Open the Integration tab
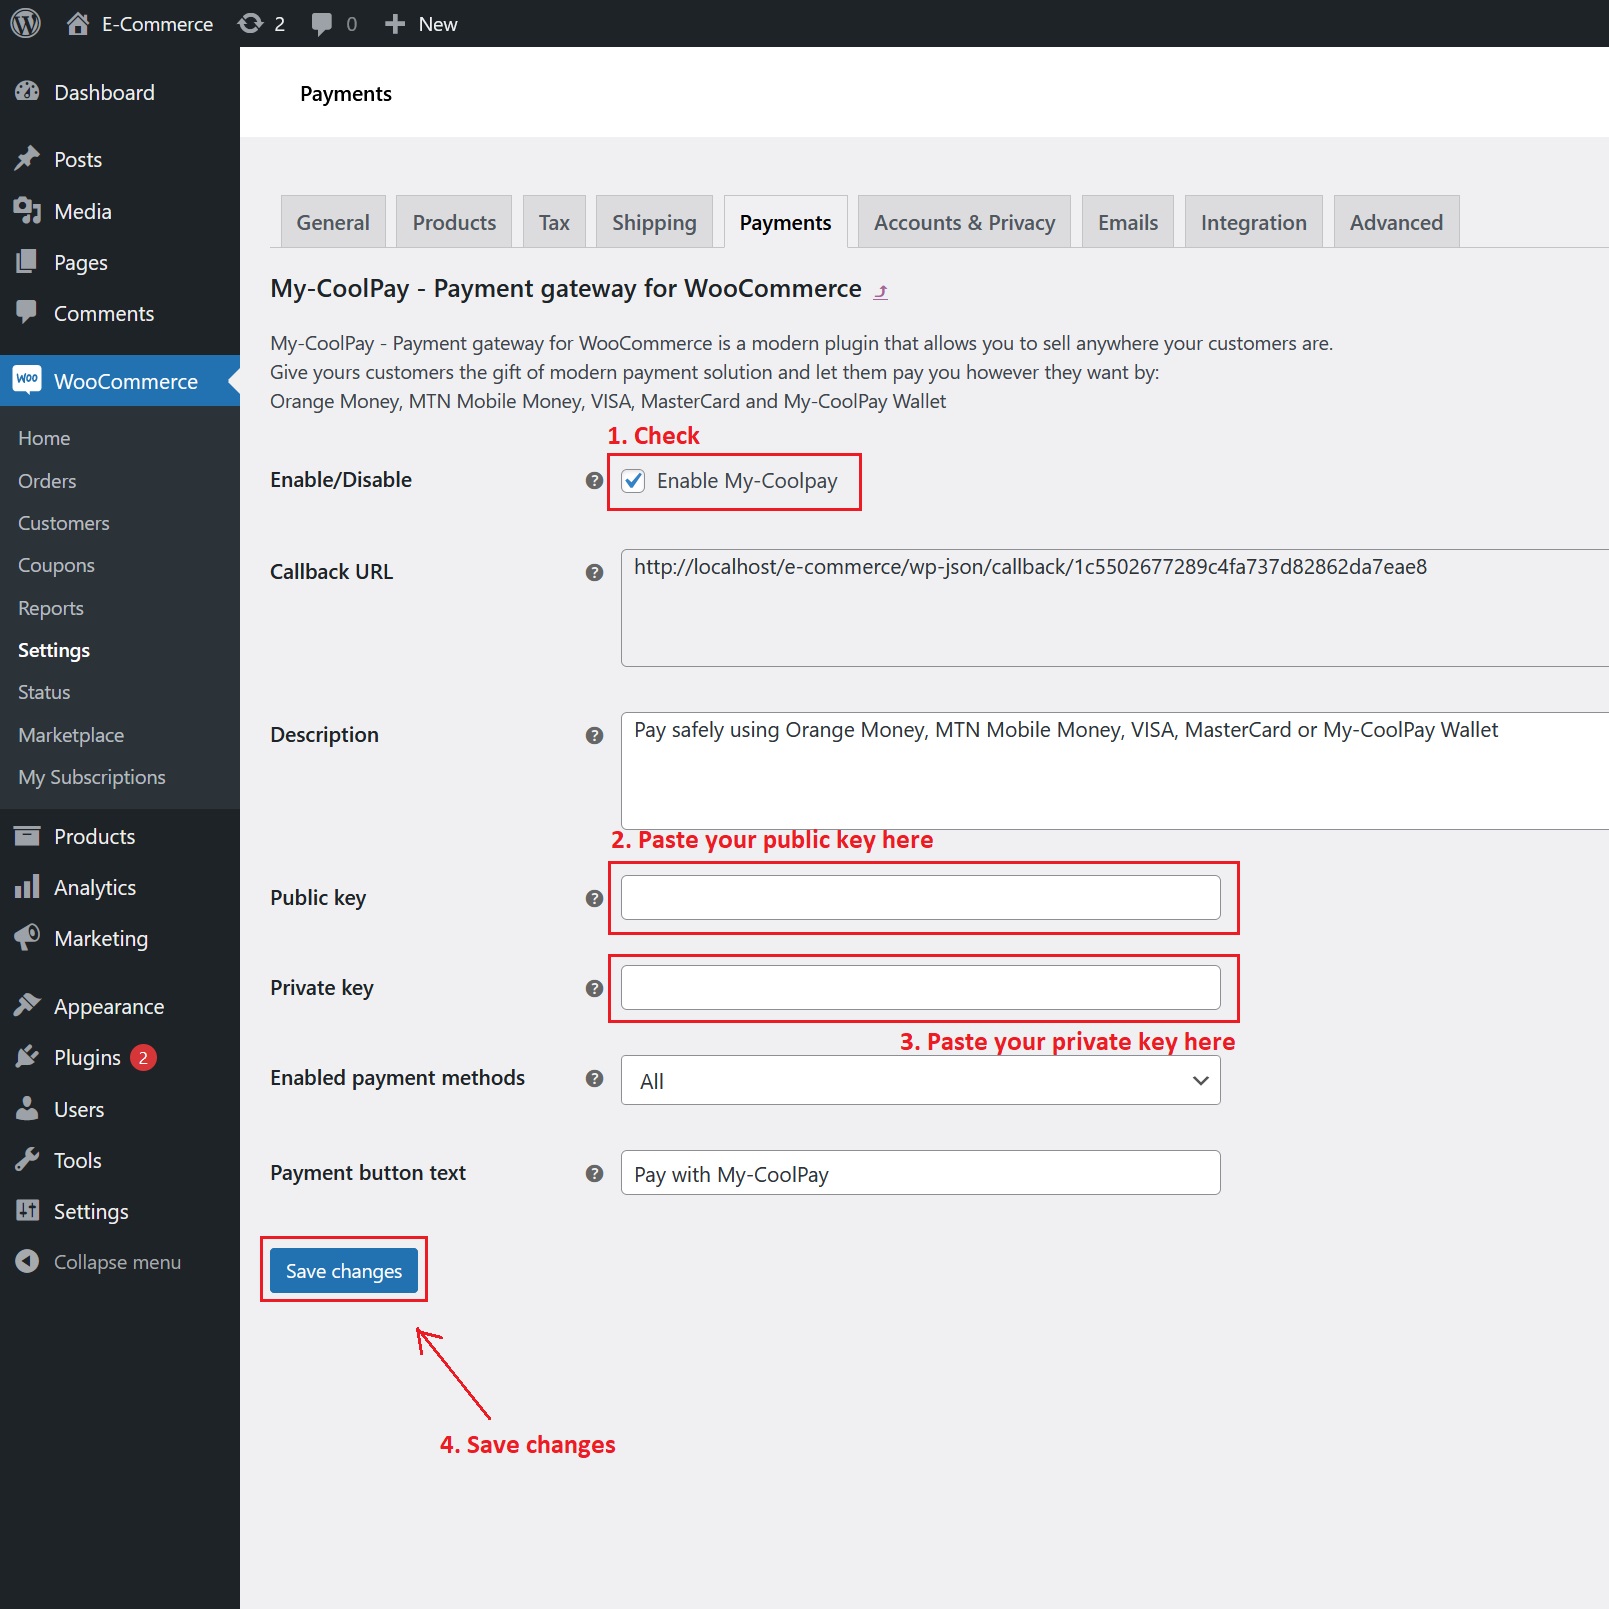The width and height of the screenshot is (1609, 1609). [x=1254, y=222]
